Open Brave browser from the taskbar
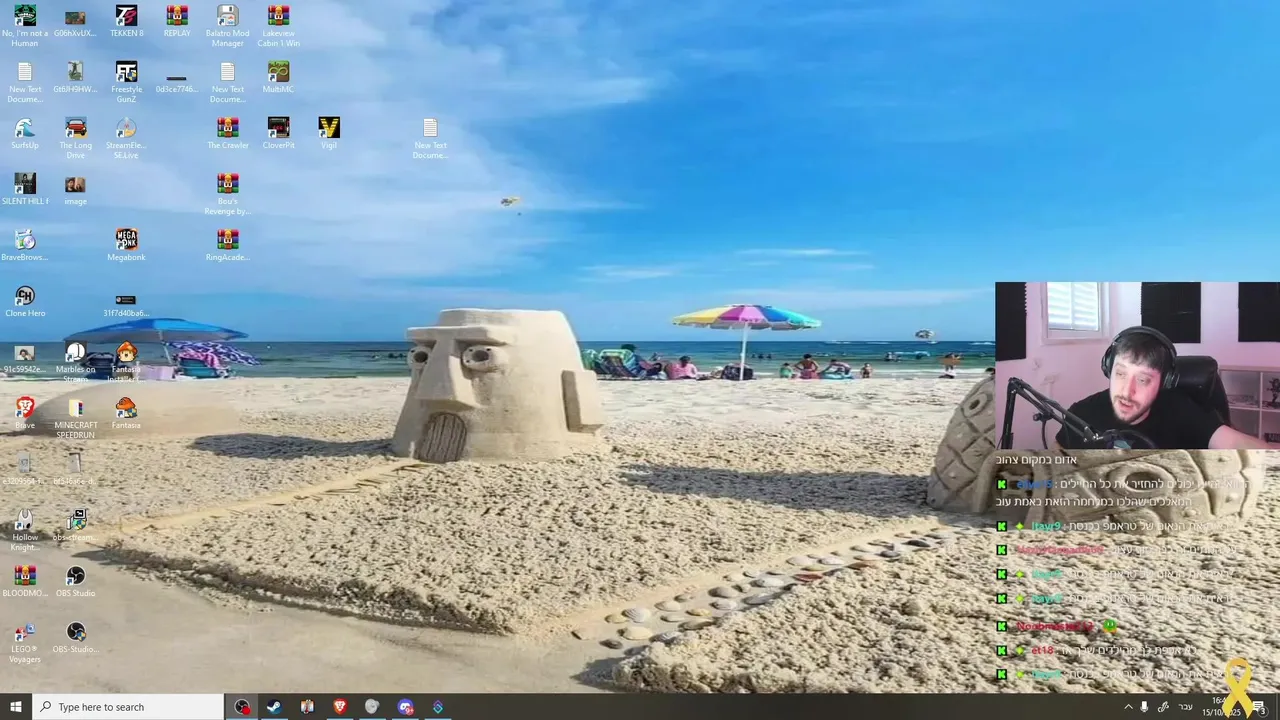Screen dimensions: 1280x720 (339, 707)
